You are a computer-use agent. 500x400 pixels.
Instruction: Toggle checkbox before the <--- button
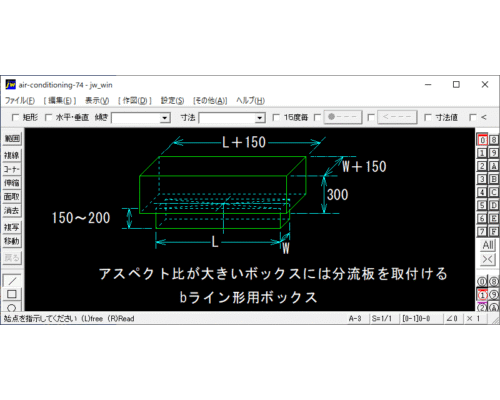(x=371, y=117)
